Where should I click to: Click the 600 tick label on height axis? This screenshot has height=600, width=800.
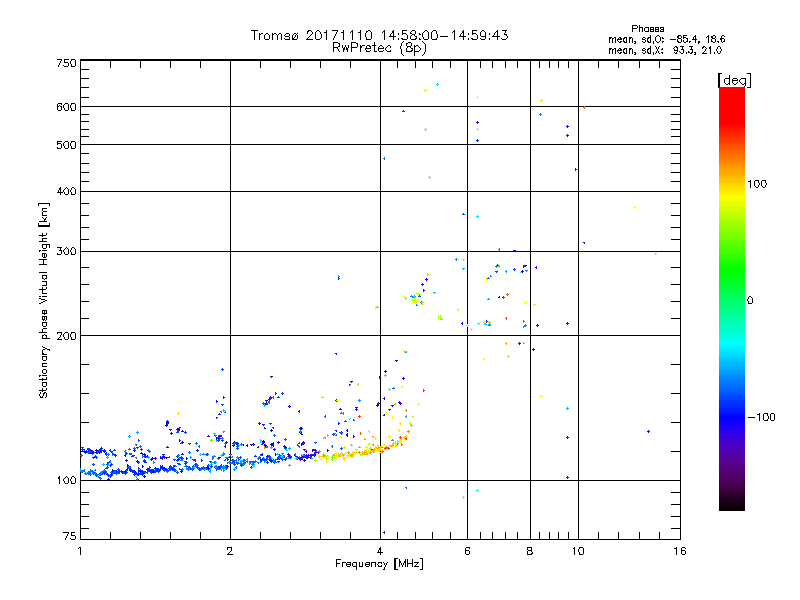(x=66, y=107)
